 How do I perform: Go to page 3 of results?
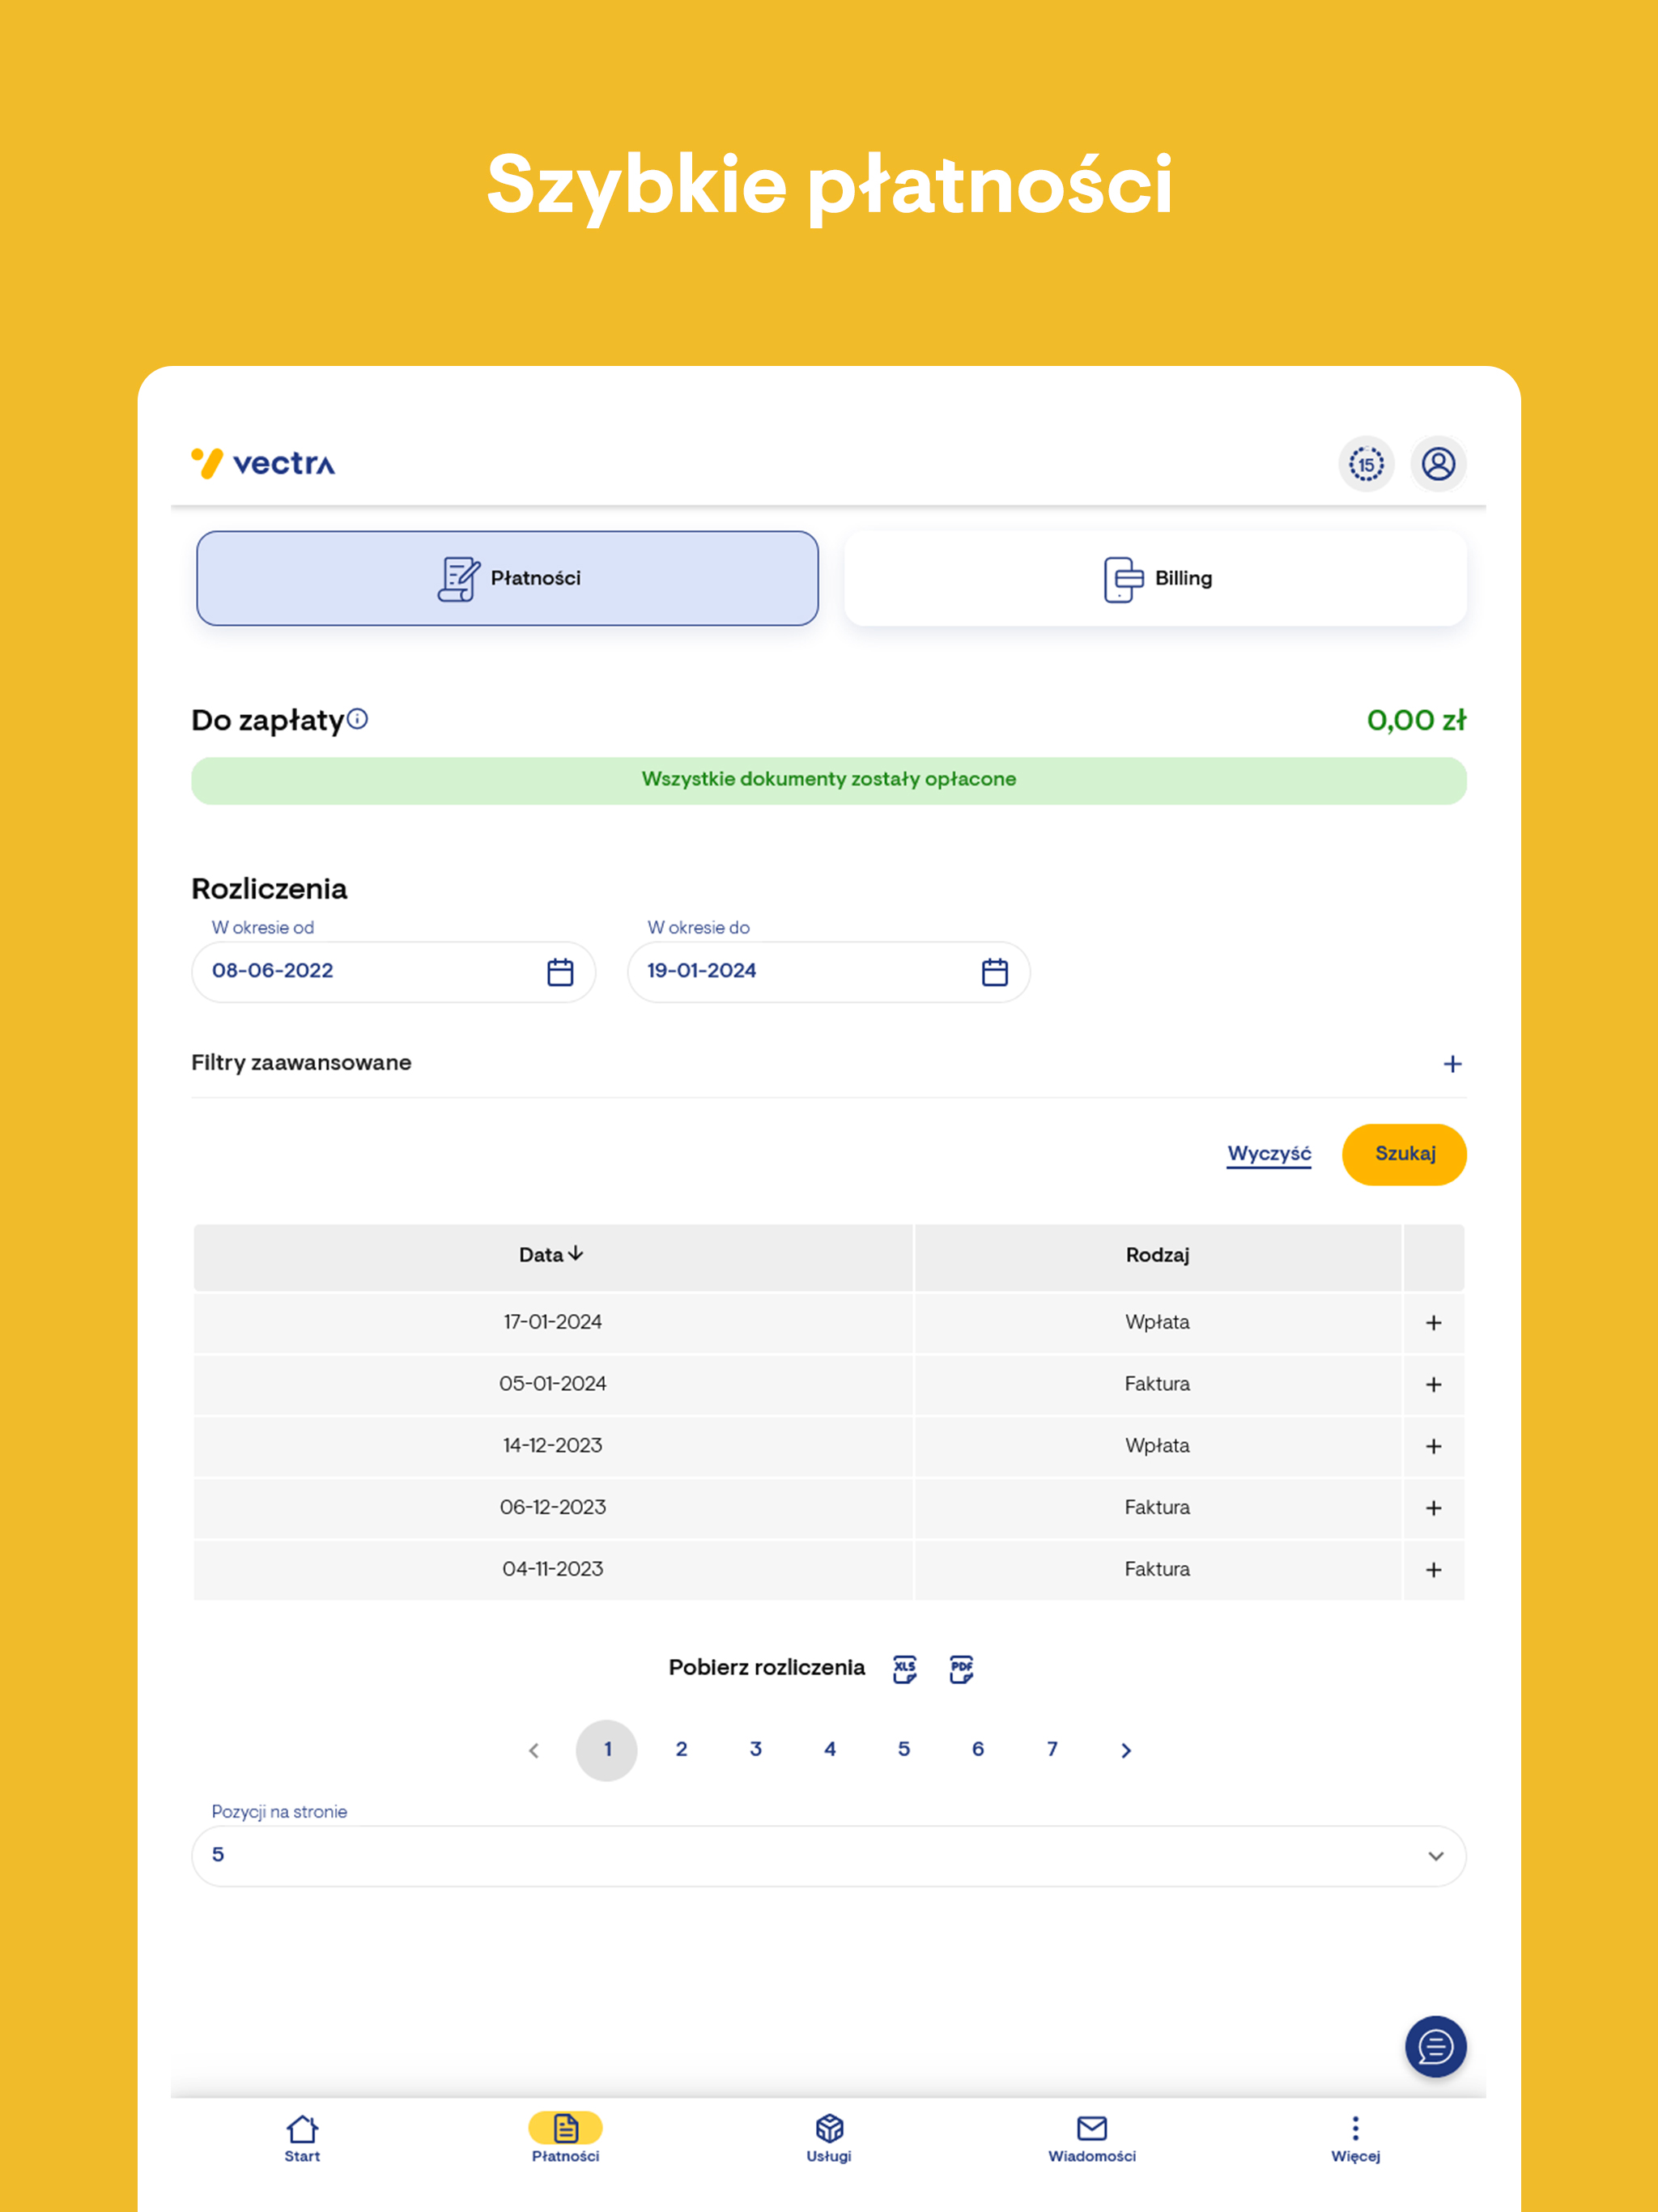[755, 1749]
